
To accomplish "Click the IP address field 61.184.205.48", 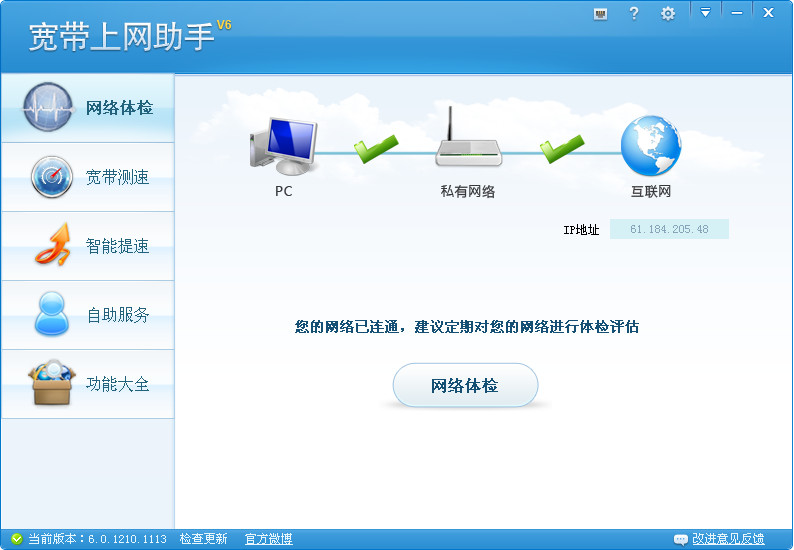I will [x=669, y=229].
